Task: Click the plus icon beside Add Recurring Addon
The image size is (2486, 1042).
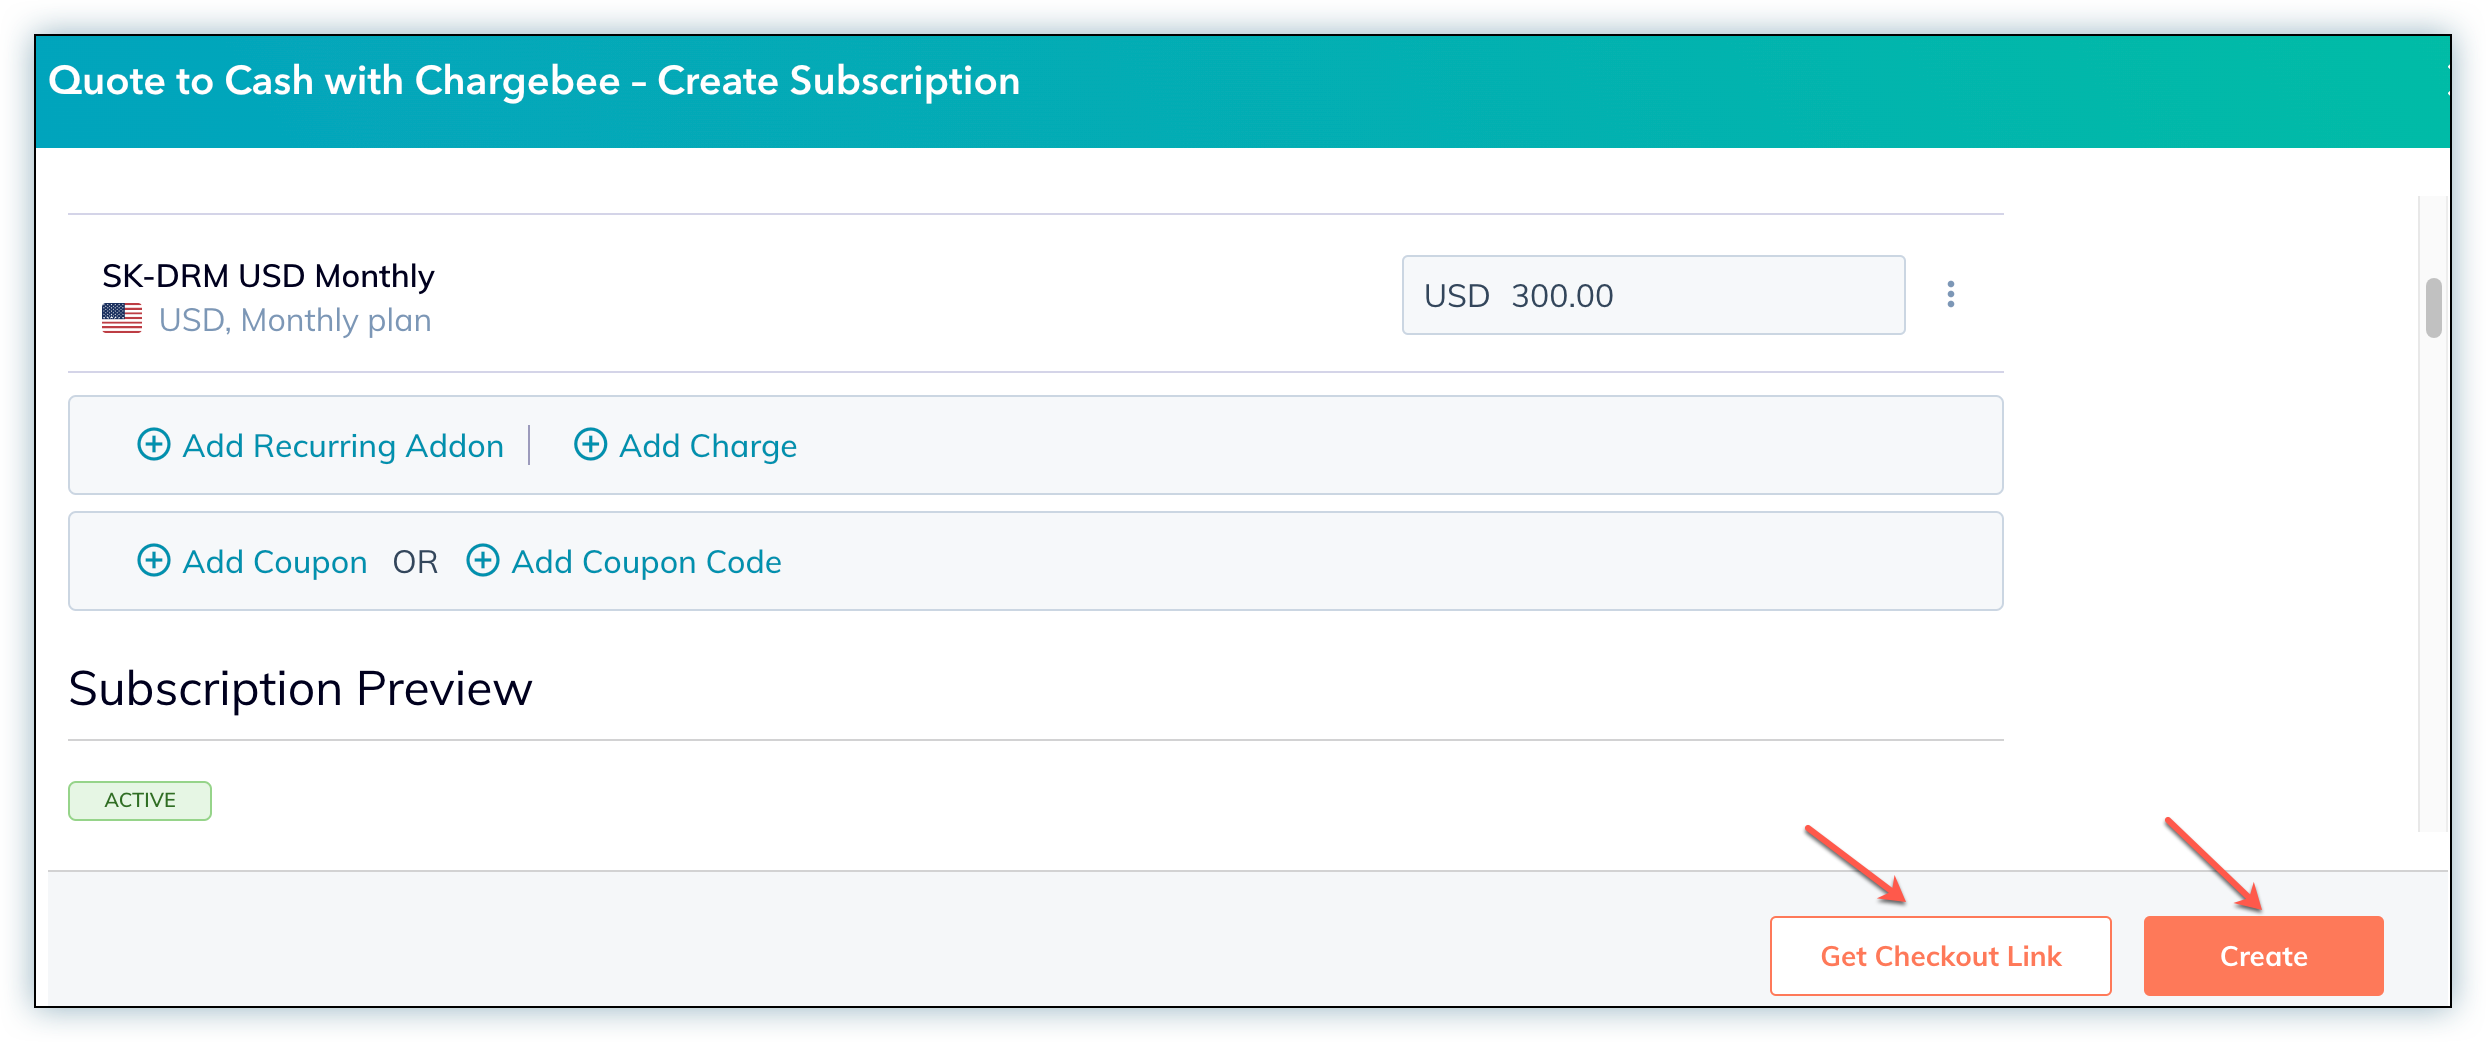Action: tap(153, 445)
